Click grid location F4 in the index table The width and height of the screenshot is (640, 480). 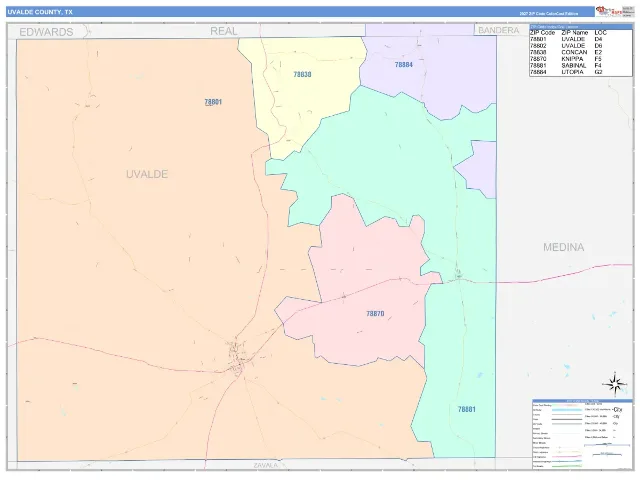[x=598, y=65]
